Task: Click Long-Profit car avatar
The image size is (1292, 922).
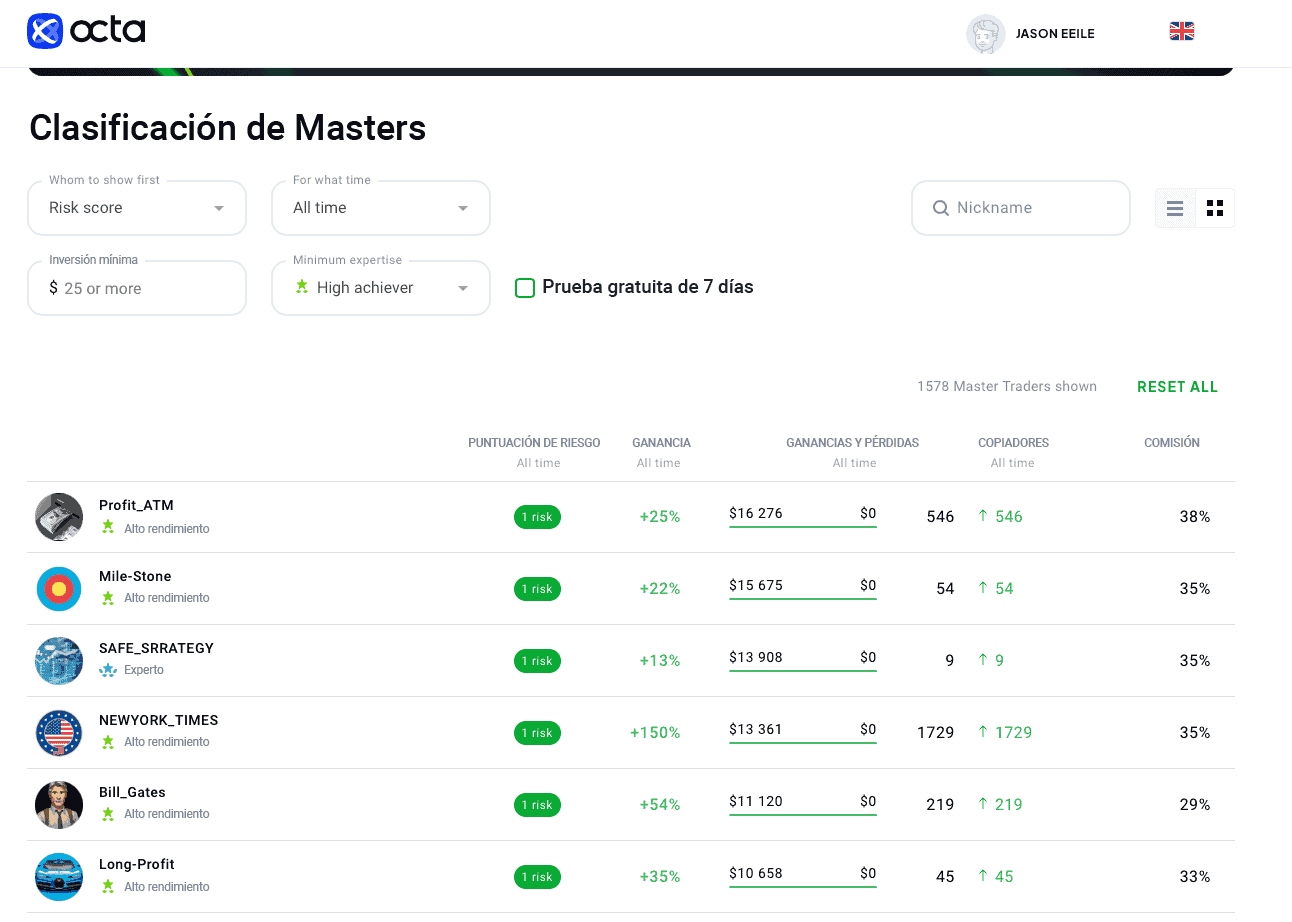Action: point(59,877)
